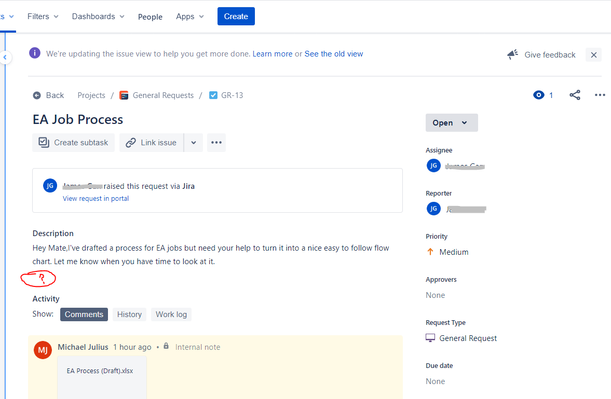Image resolution: width=611 pixels, height=399 pixels.
Task: Click the Give feedback megaphone icon
Action: [512, 55]
